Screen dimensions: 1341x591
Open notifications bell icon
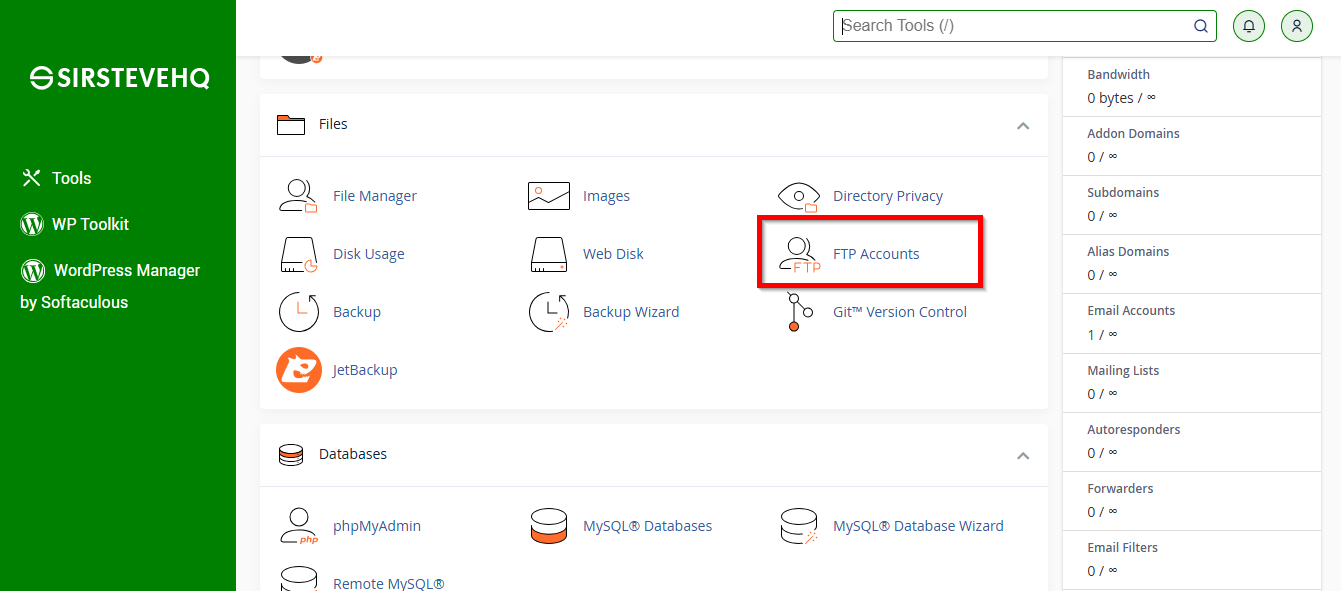(1249, 26)
